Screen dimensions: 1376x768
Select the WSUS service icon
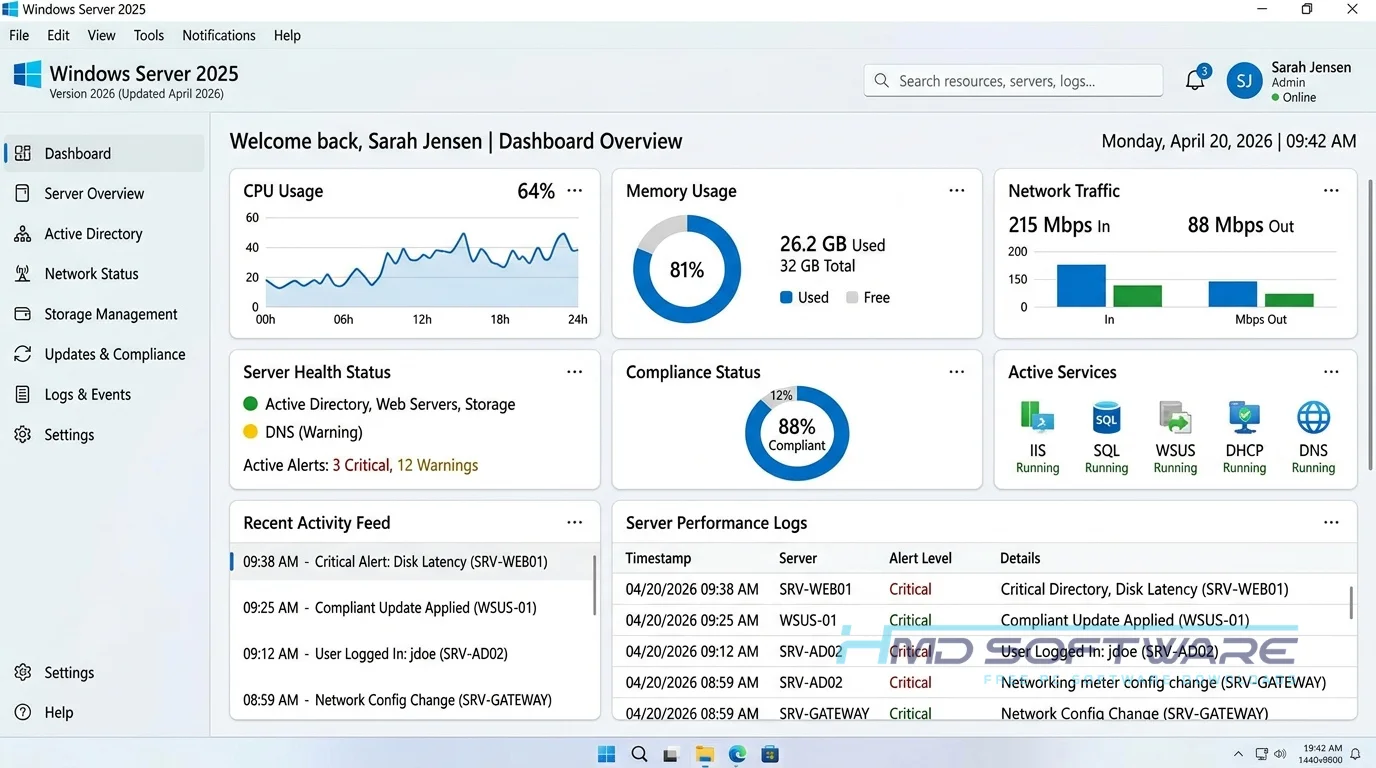pyautogui.click(x=1175, y=417)
